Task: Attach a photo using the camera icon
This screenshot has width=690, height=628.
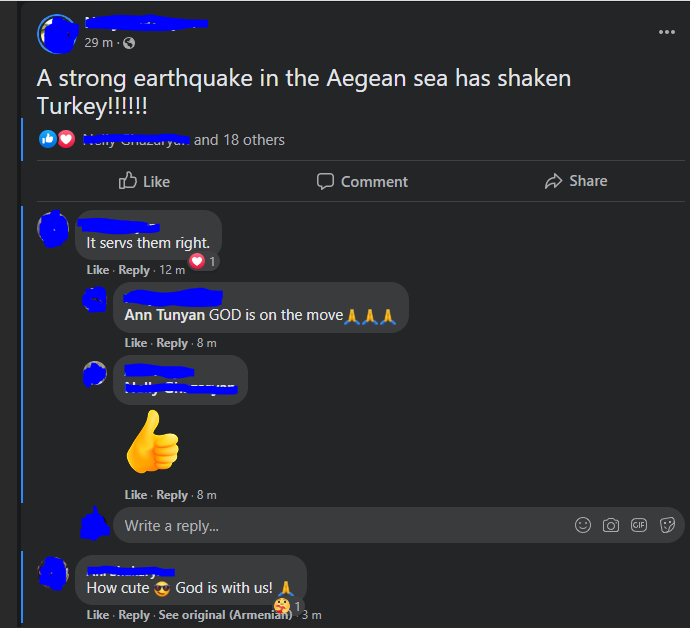Action: [611, 525]
